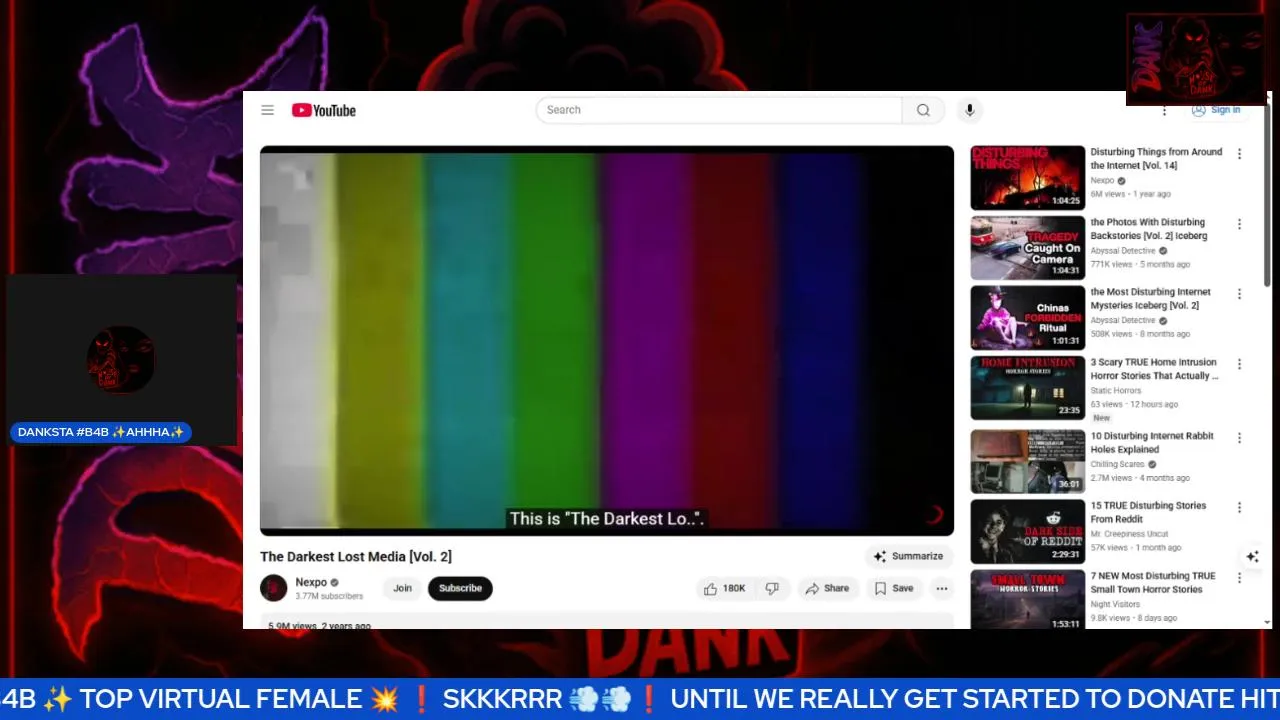Click the search magnifier button
Image resolution: width=1280 pixels, height=720 pixels.
point(923,110)
